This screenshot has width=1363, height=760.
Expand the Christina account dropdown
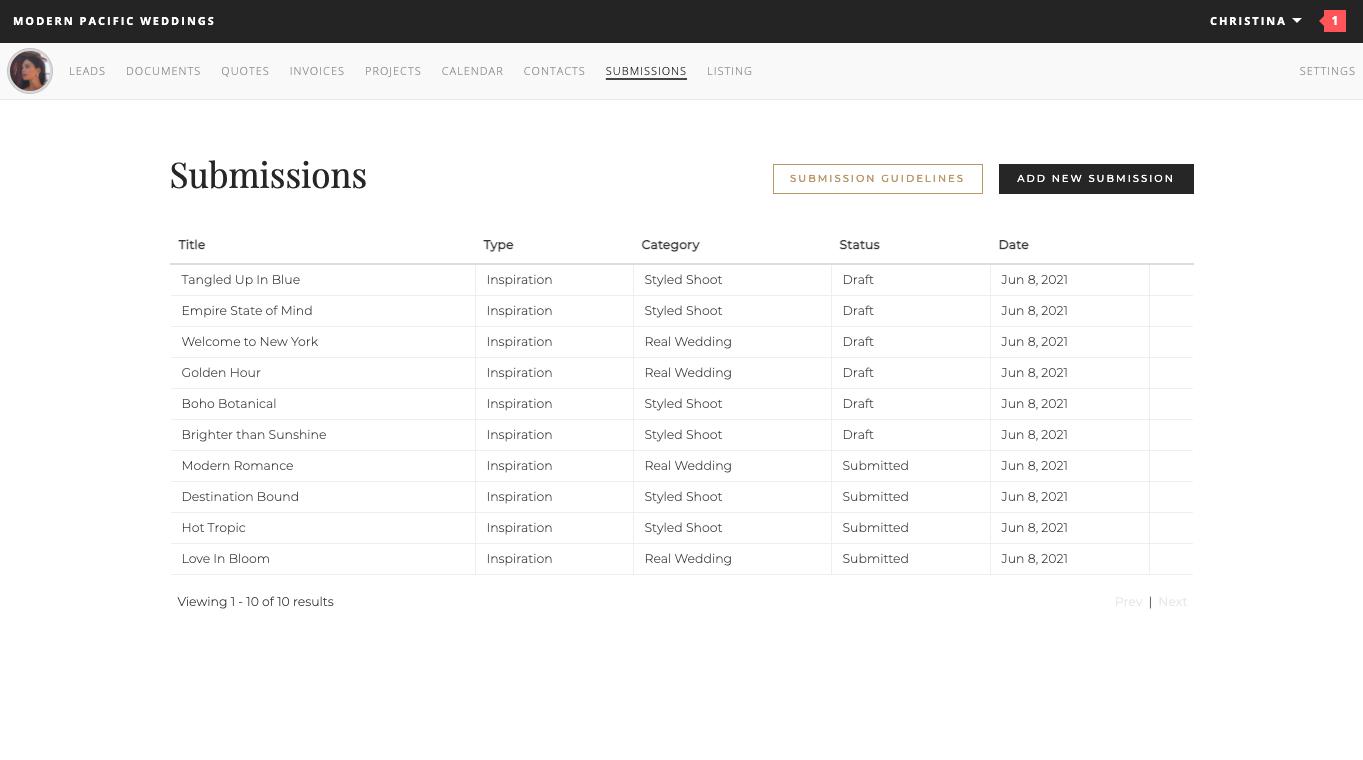(x=1255, y=21)
